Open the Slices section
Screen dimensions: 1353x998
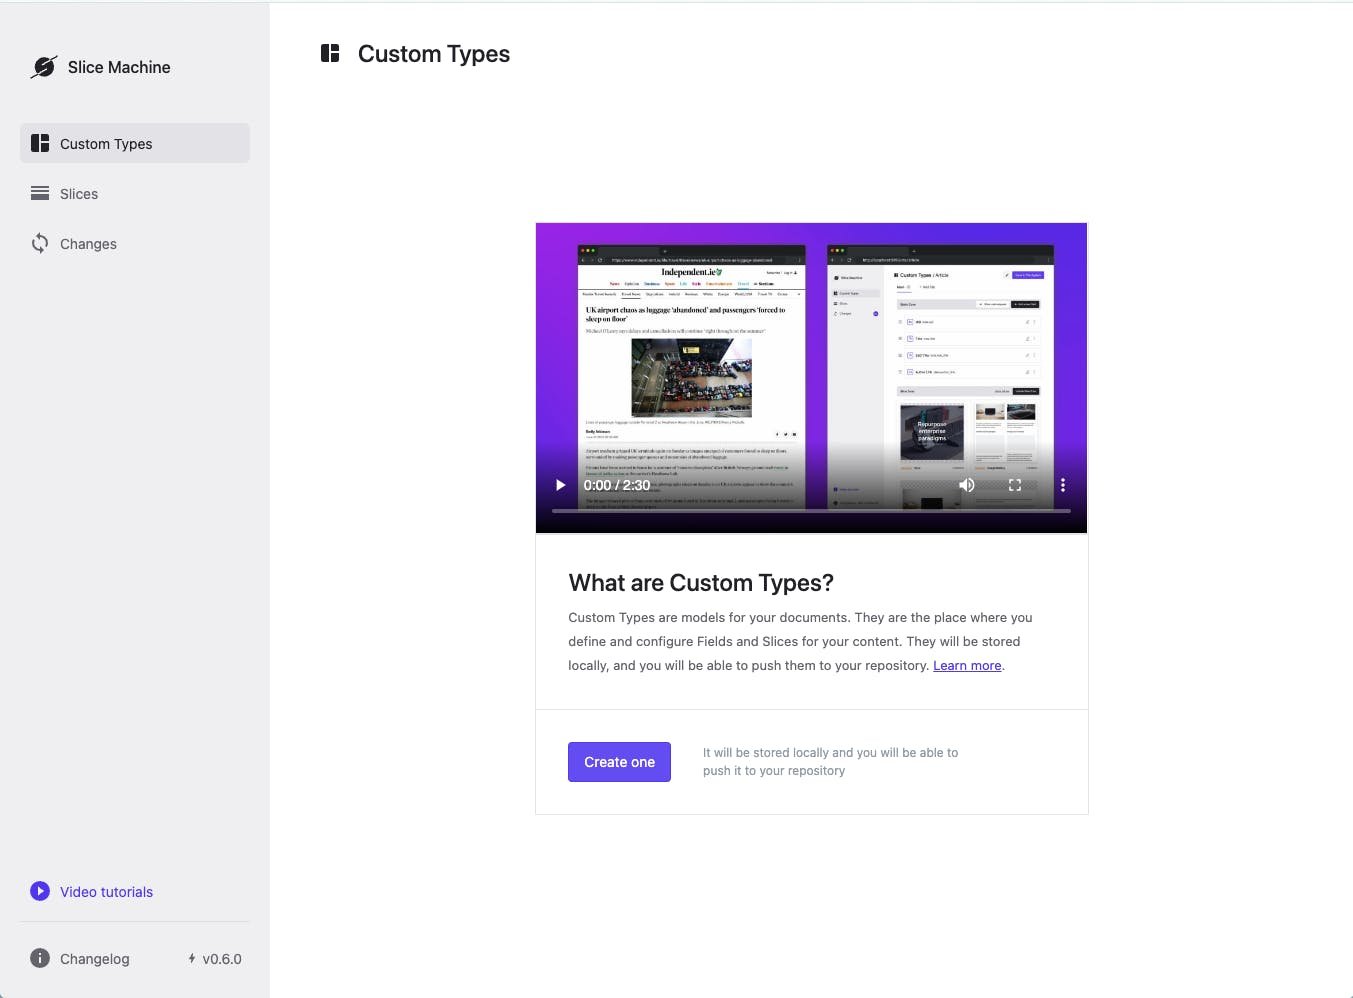point(79,194)
